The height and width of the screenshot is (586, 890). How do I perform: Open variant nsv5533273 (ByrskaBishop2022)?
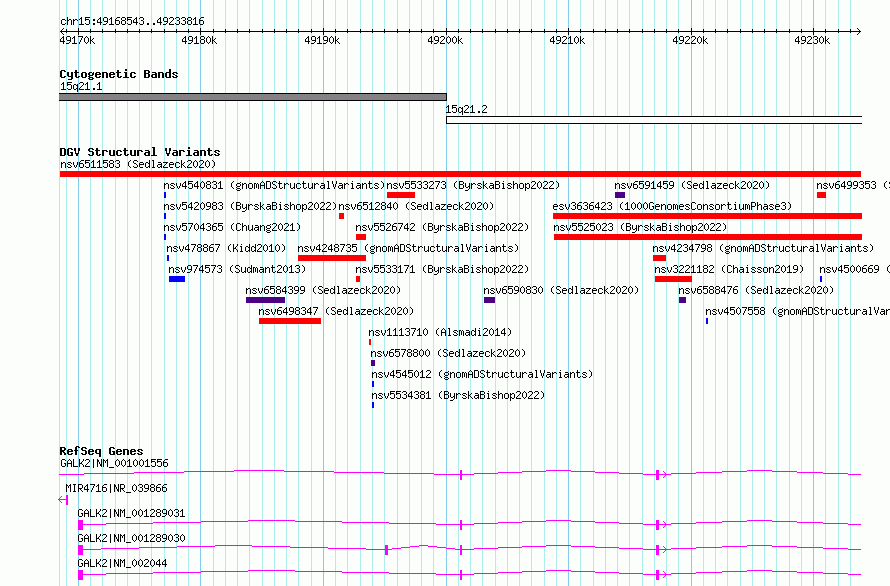473,185
